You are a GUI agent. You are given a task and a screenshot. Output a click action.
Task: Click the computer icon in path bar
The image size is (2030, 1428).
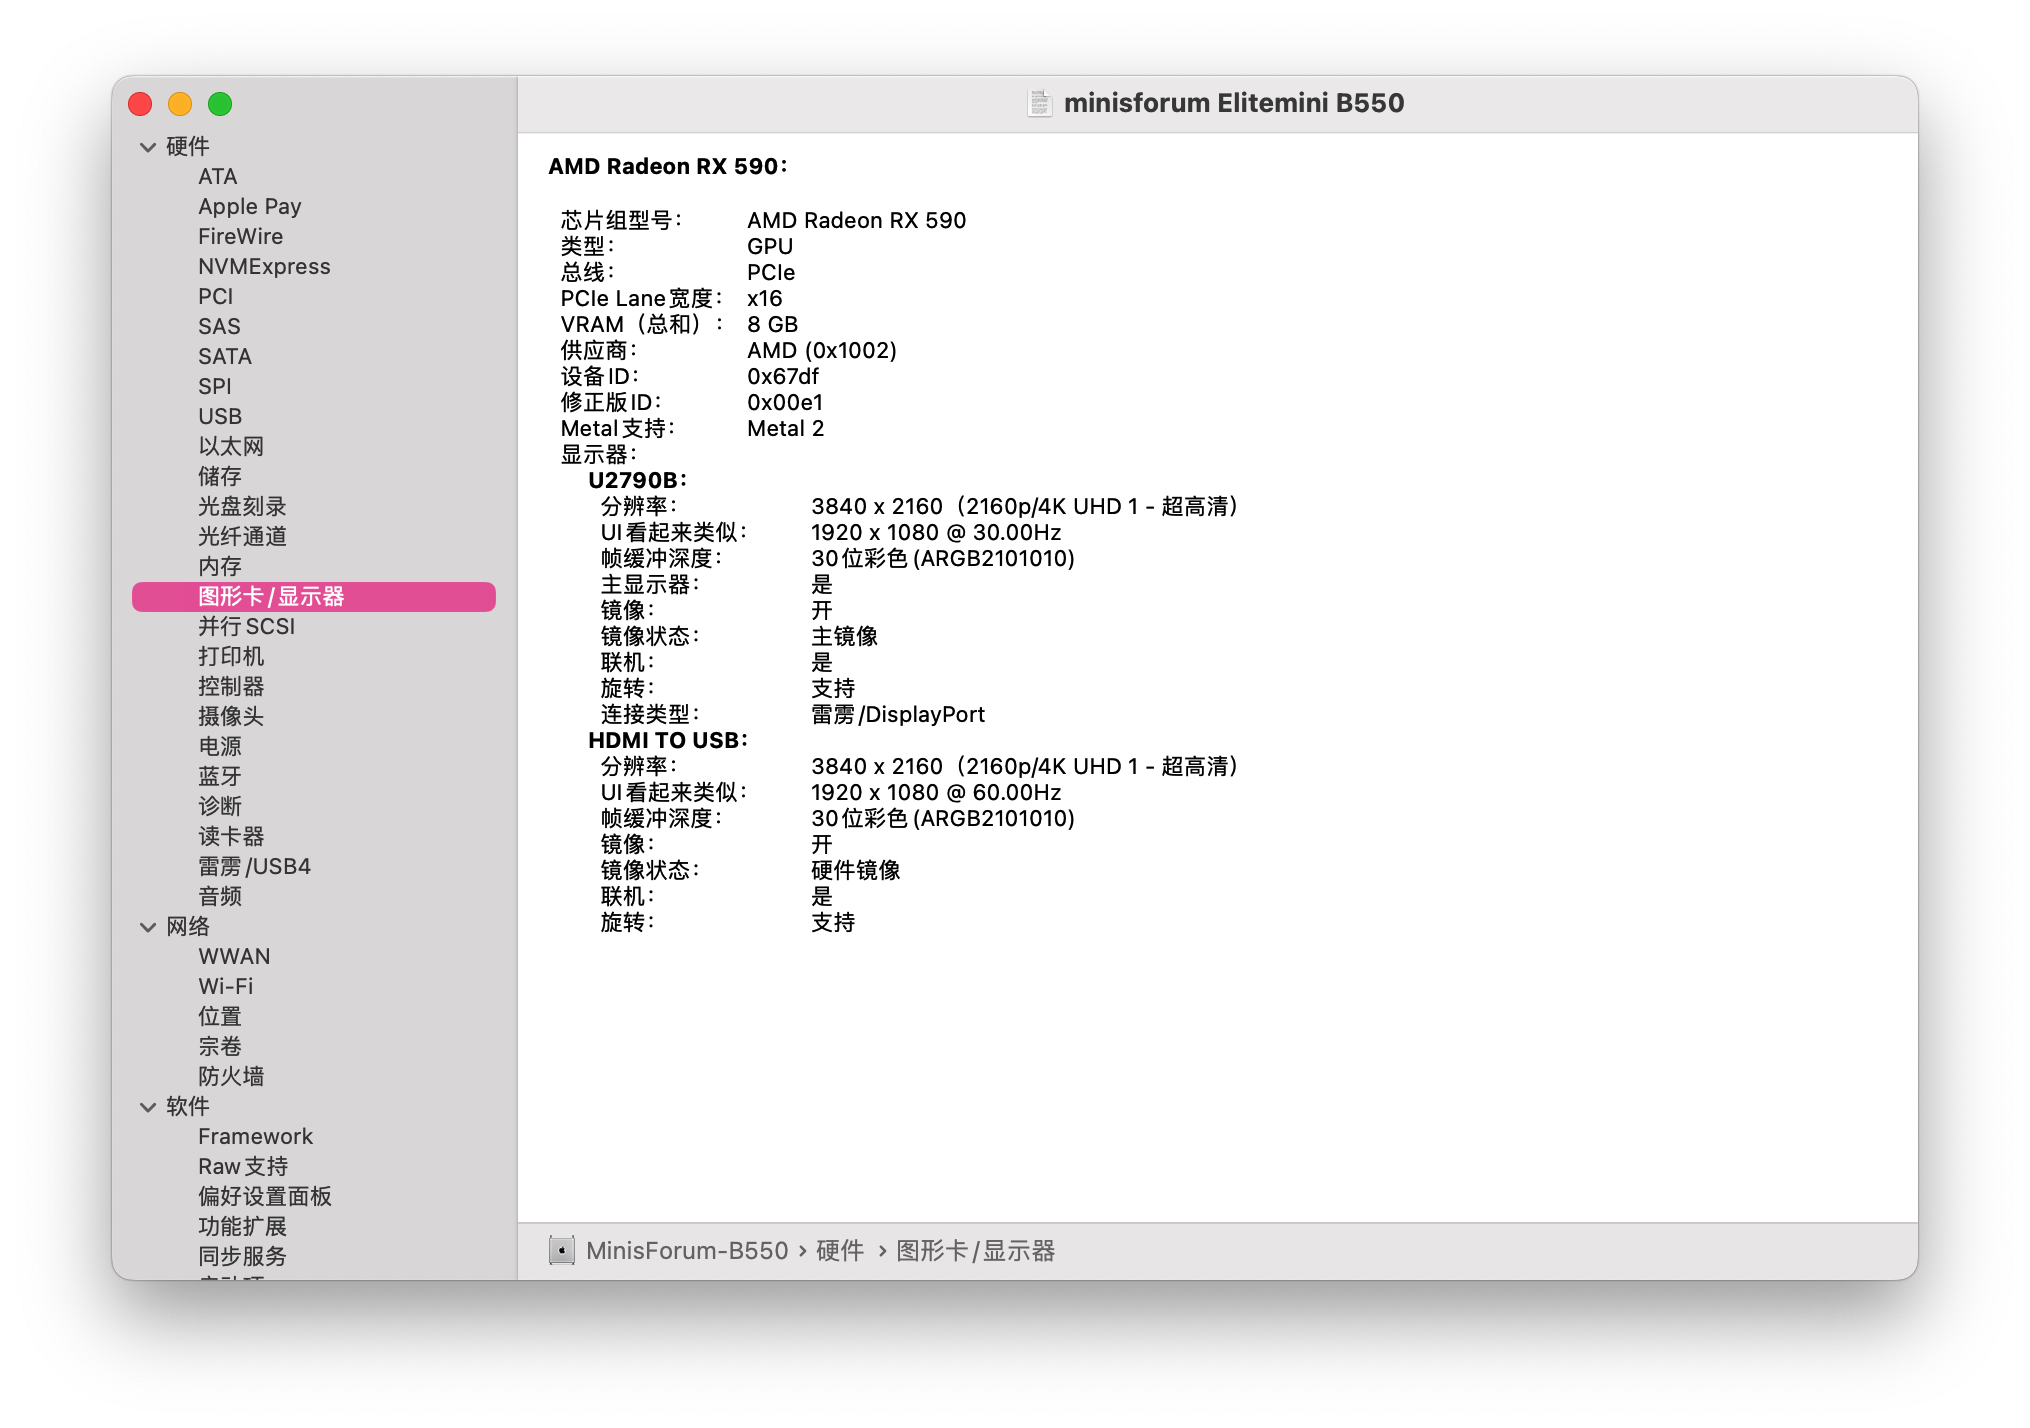(x=562, y=1251)
